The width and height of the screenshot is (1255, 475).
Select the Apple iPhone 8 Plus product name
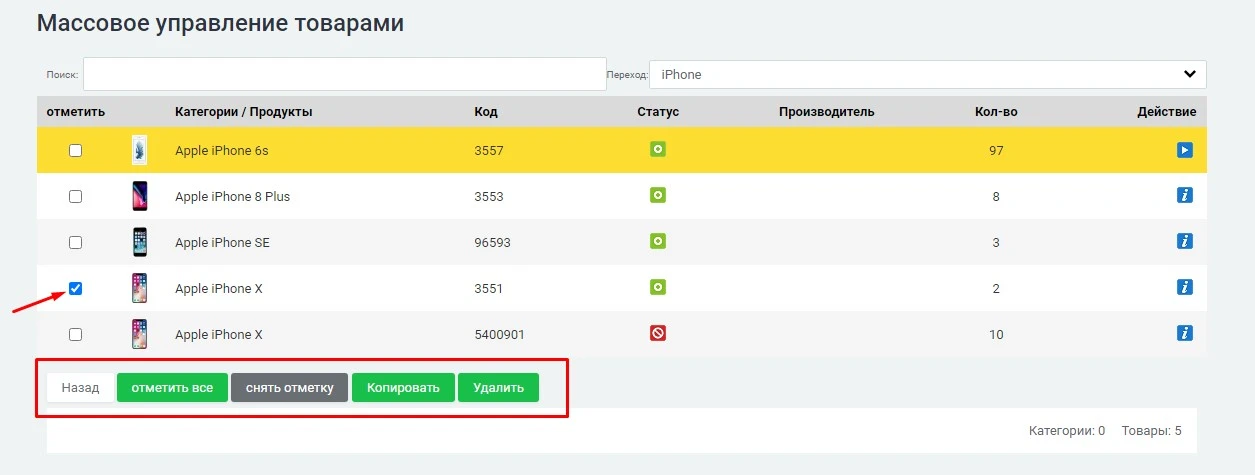[x=232, y=196]
